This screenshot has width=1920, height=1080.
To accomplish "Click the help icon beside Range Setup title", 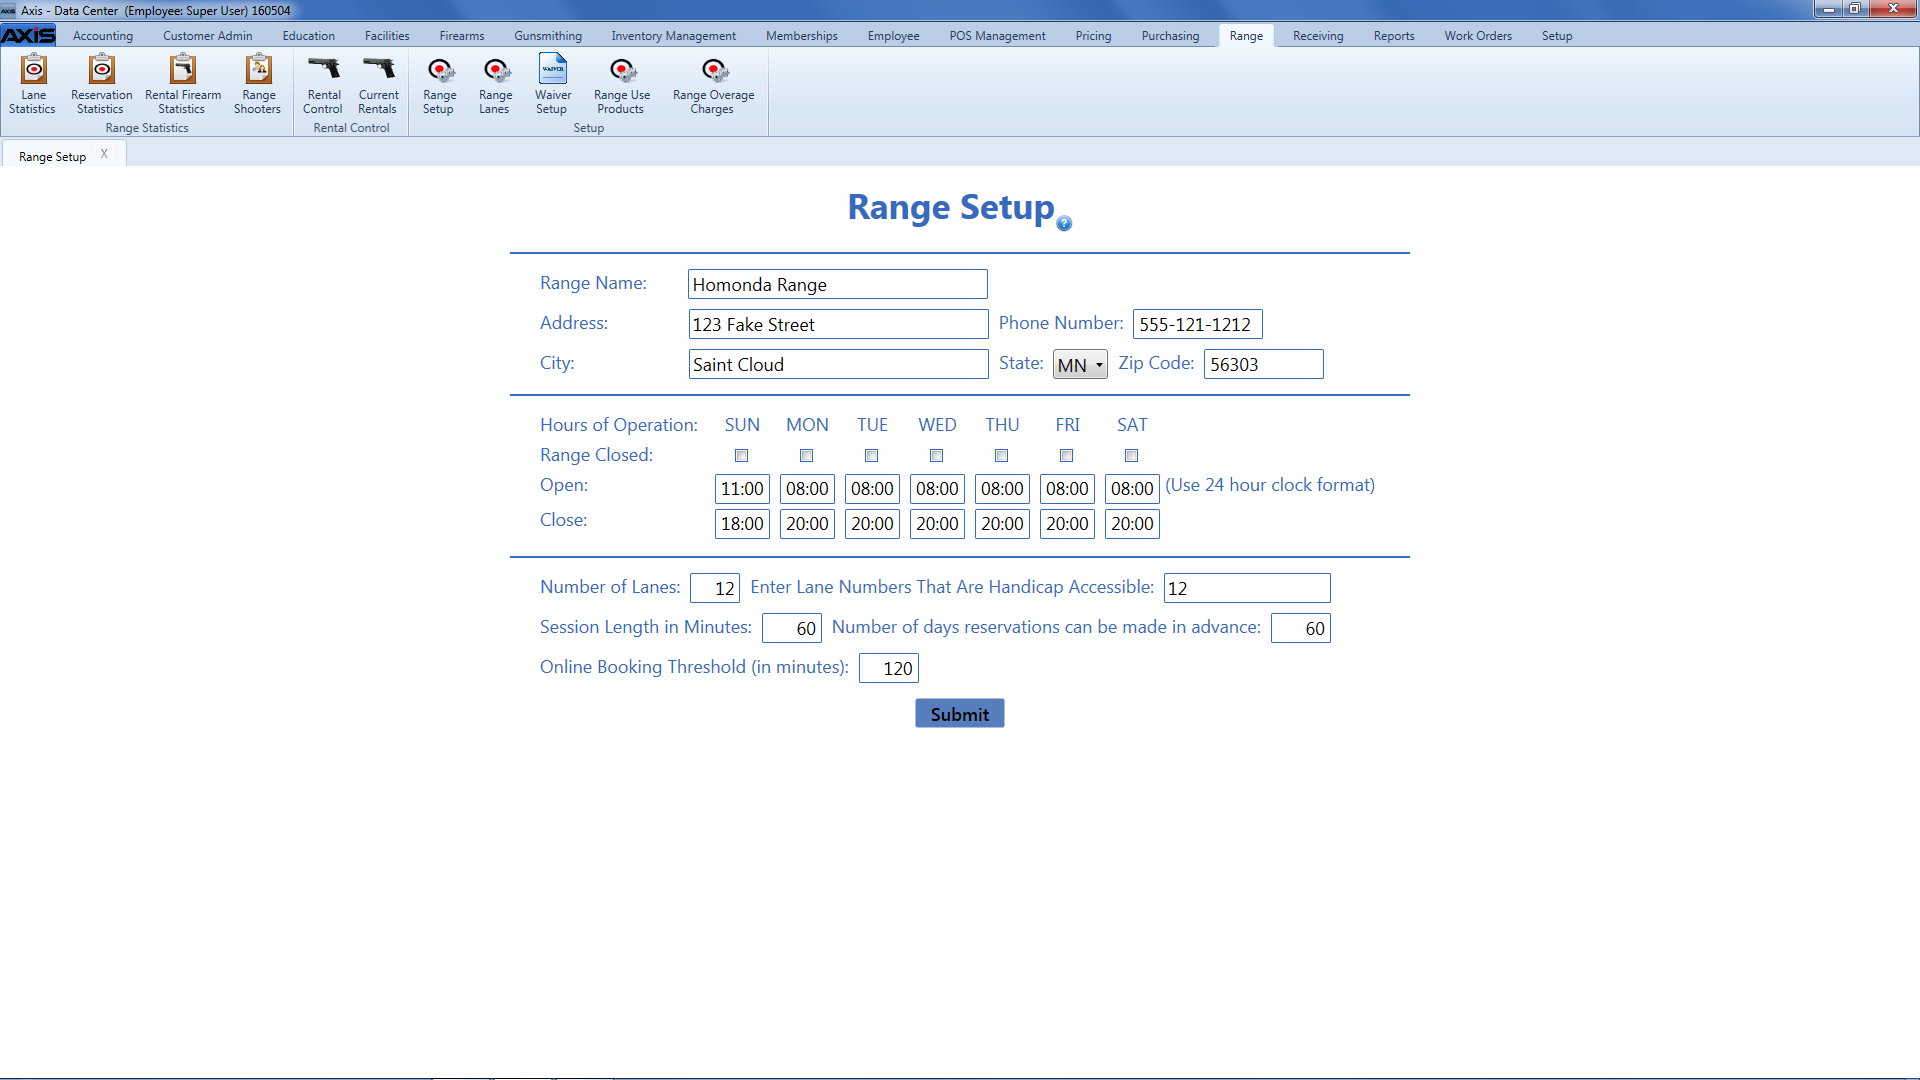I will 1064,223.
